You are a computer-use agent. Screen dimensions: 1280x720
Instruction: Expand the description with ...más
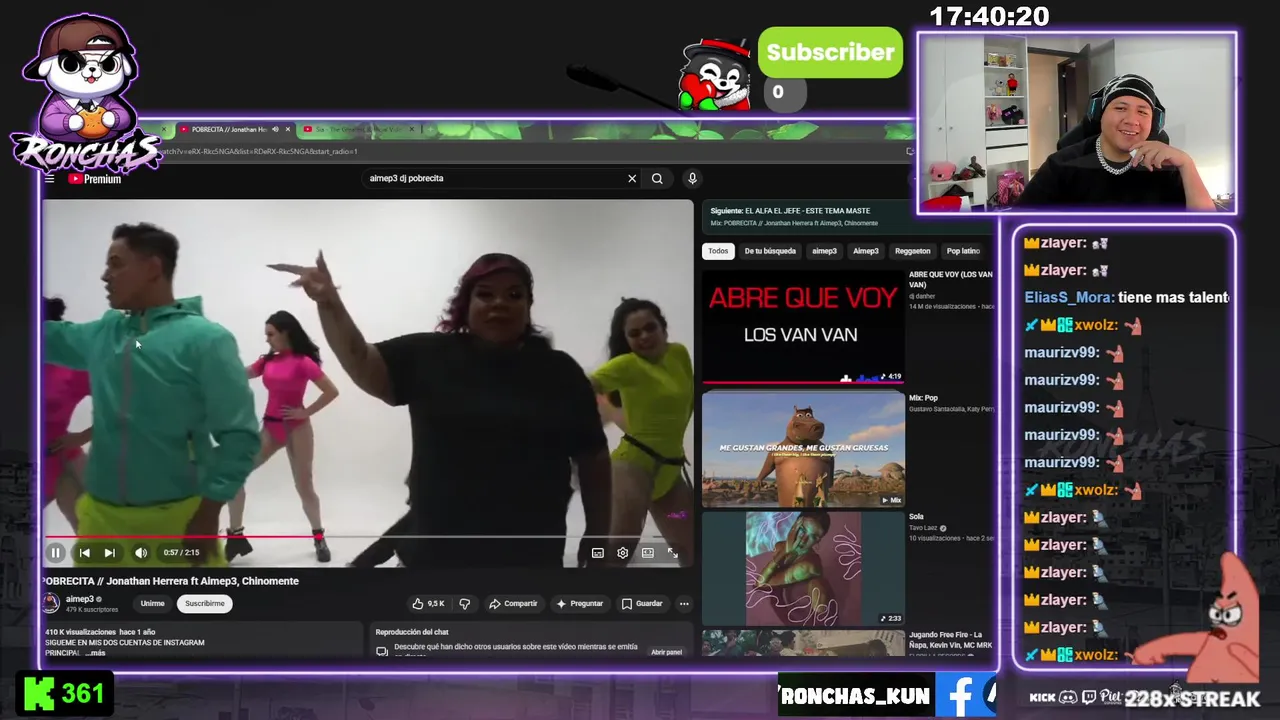pos(95,653)
